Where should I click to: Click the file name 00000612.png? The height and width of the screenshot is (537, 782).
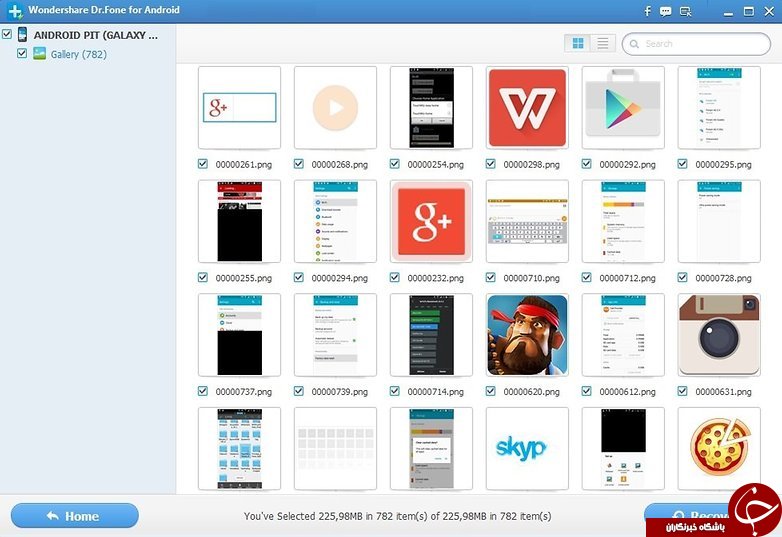[x=627, y=392]
